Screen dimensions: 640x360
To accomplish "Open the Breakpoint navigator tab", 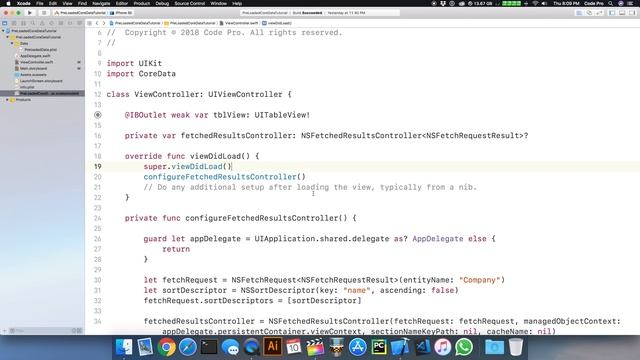I will click(70, 23).
